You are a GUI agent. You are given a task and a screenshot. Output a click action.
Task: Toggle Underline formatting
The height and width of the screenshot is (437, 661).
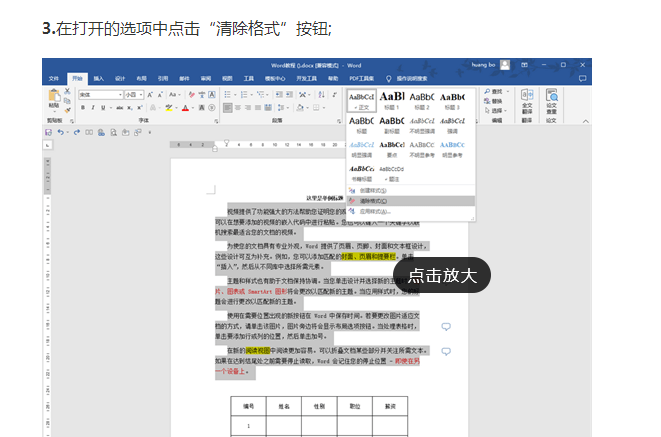(103, 108)
